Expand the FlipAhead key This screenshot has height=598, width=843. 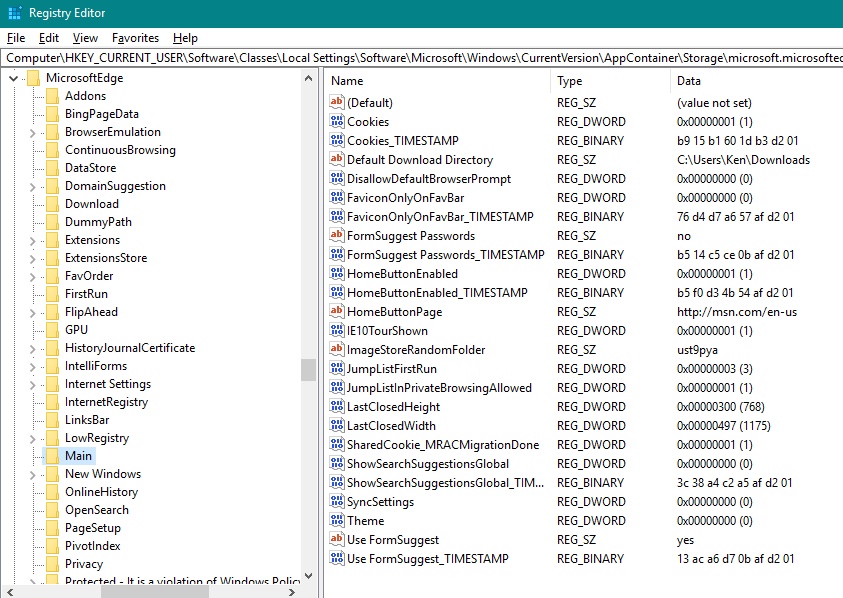(32, 312)
